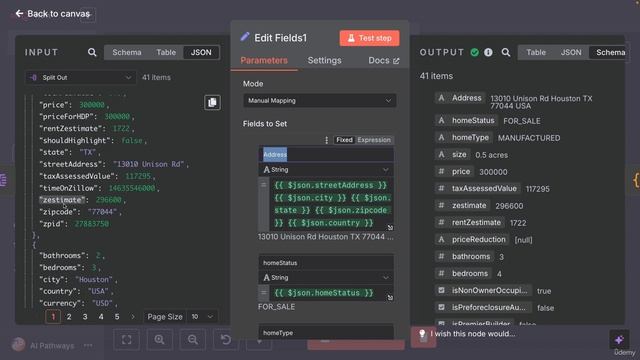Screen dimensions: 640x360
Task: Go to input page 1
Action: click(x=53, y=317)
